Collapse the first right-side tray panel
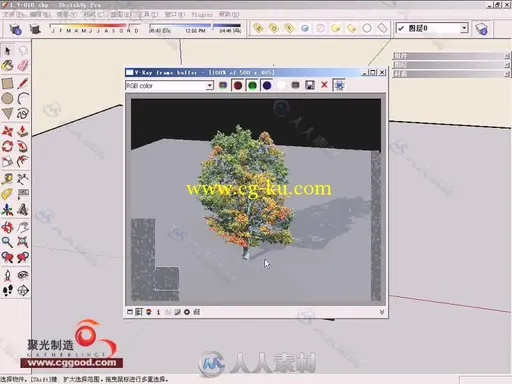Viewport: 512px width, 384px height. (507, 56)
